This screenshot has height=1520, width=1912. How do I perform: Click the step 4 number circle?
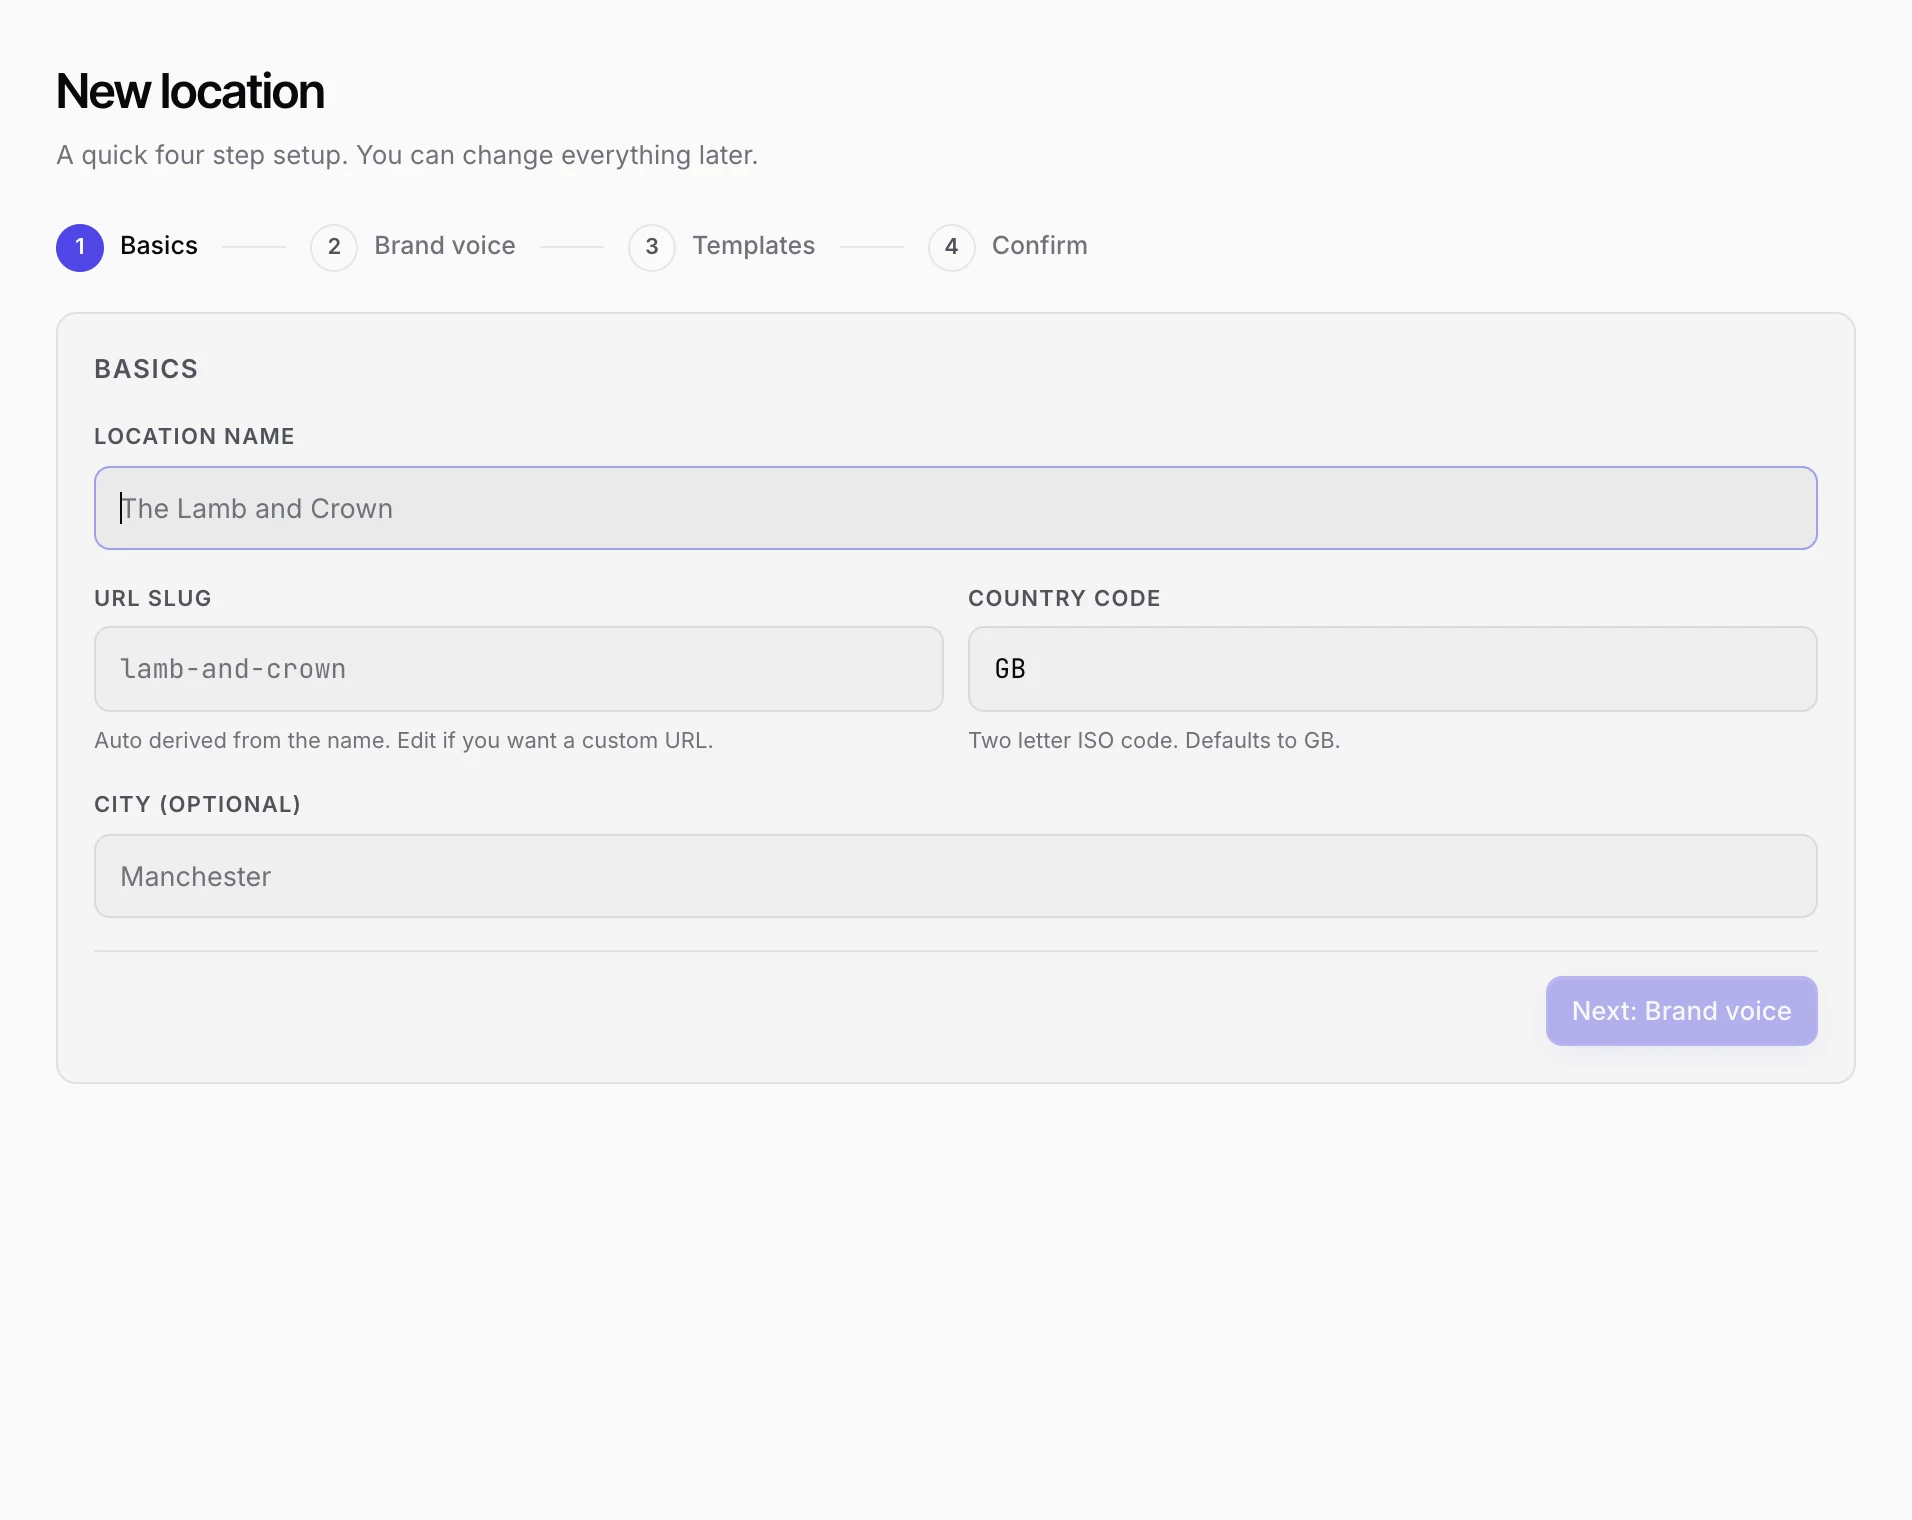(952, 248)
